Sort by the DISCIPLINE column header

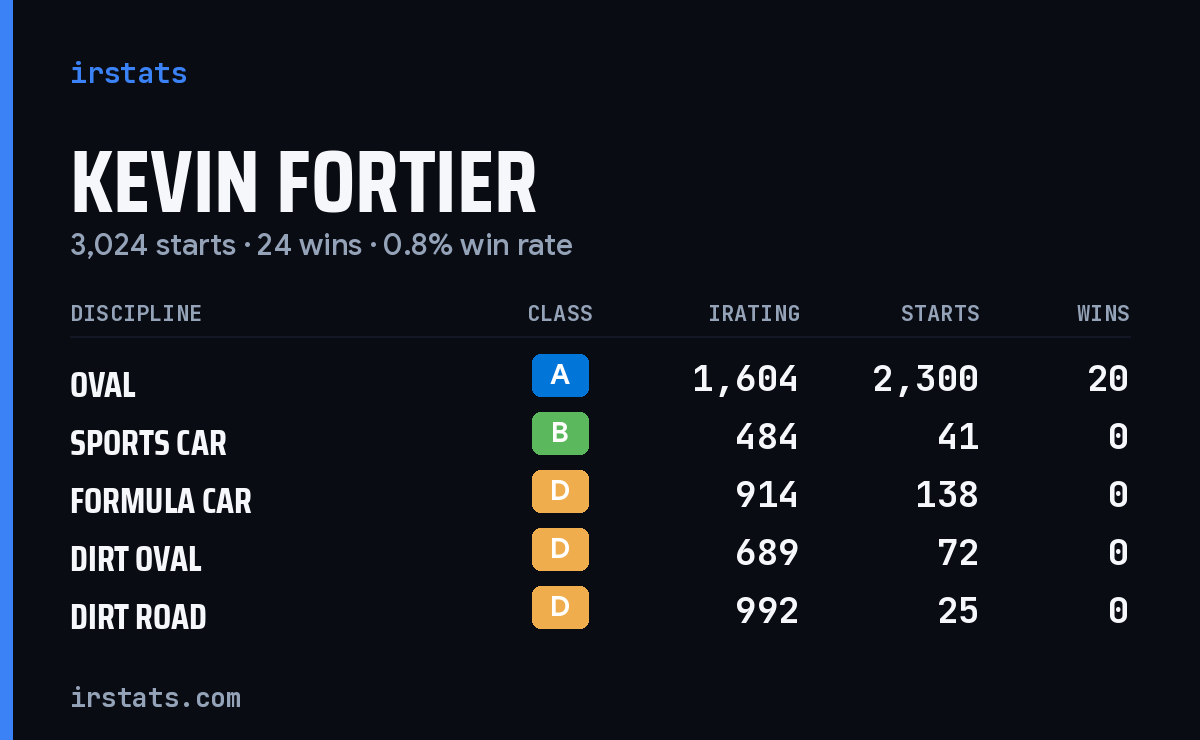[136, 313]
